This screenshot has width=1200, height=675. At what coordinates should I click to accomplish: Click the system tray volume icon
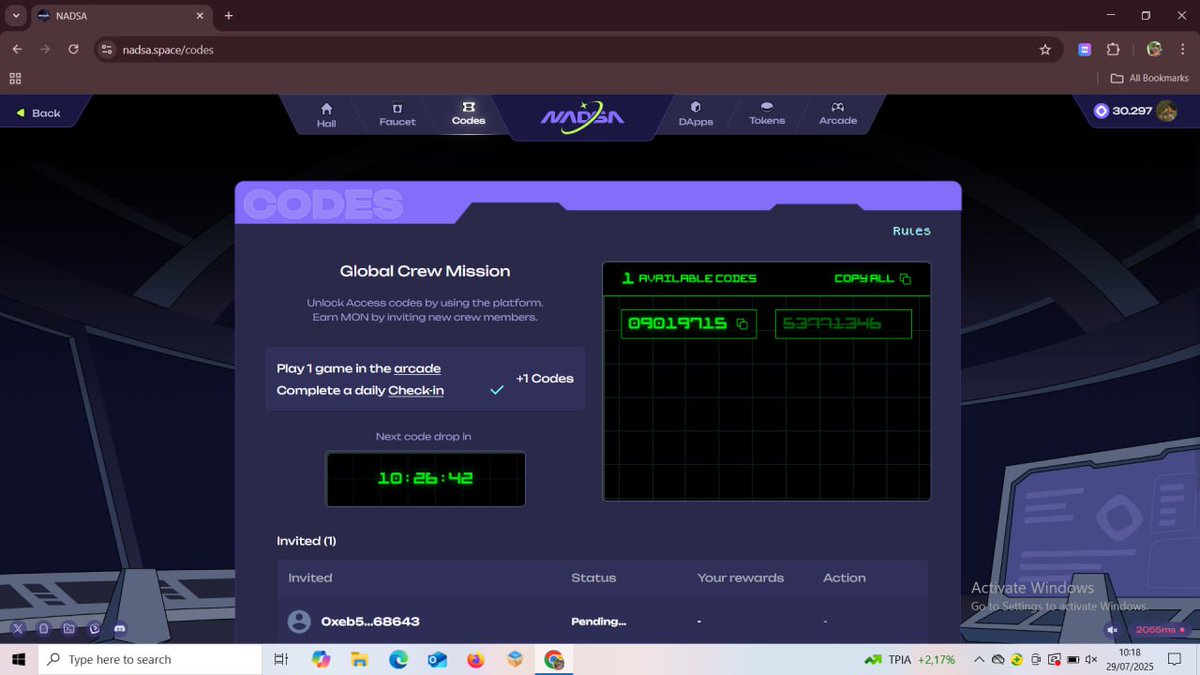coord(1091,659)
